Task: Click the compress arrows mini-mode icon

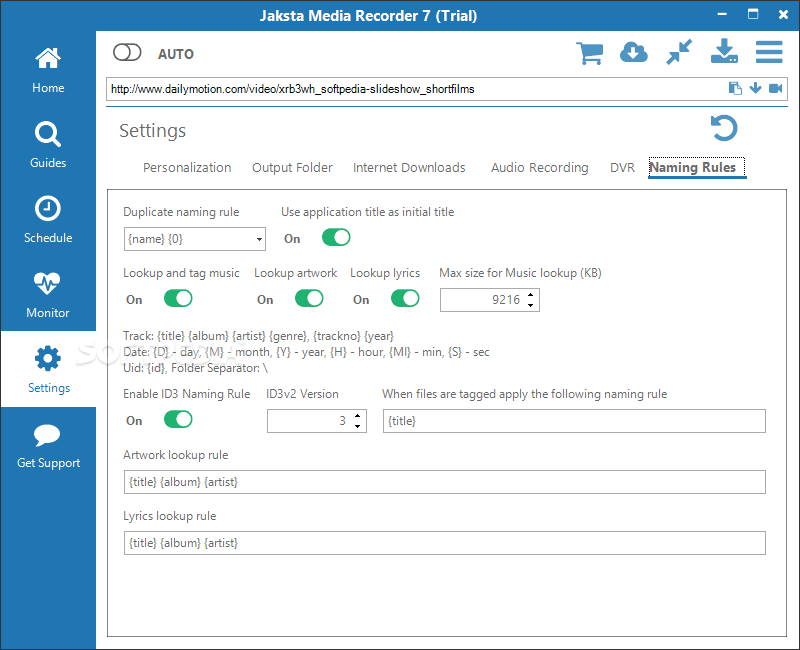Action: [679, 52]
